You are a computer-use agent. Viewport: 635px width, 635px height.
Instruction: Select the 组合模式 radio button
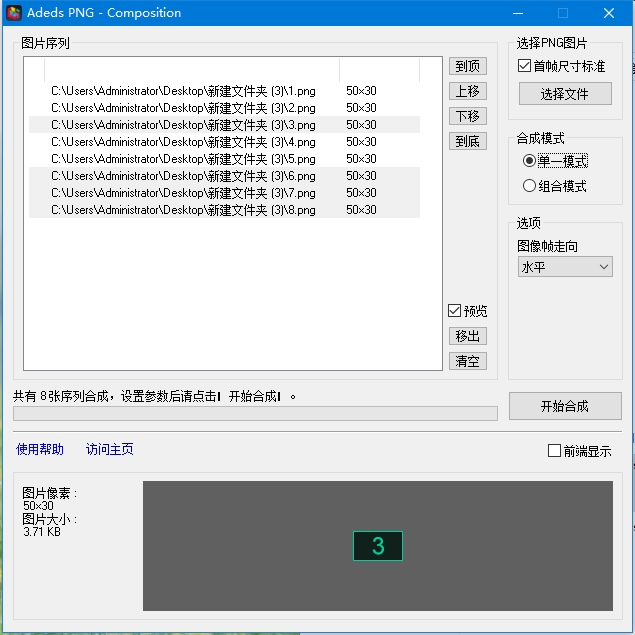(554, 186)
